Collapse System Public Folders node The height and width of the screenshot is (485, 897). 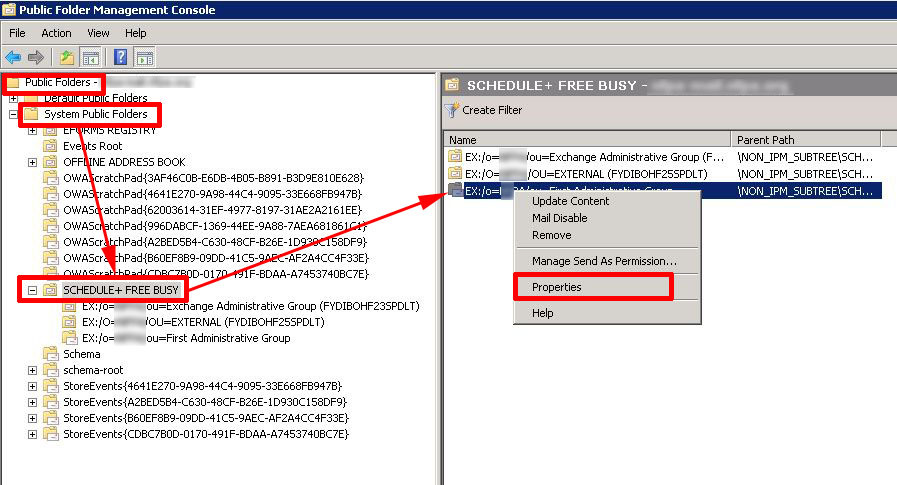tap(13, 114)
